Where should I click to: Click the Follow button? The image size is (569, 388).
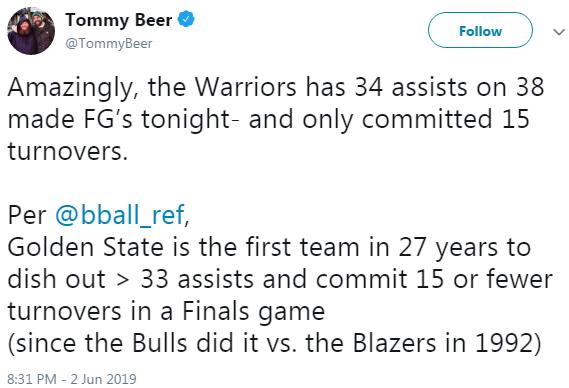[480, 30]
